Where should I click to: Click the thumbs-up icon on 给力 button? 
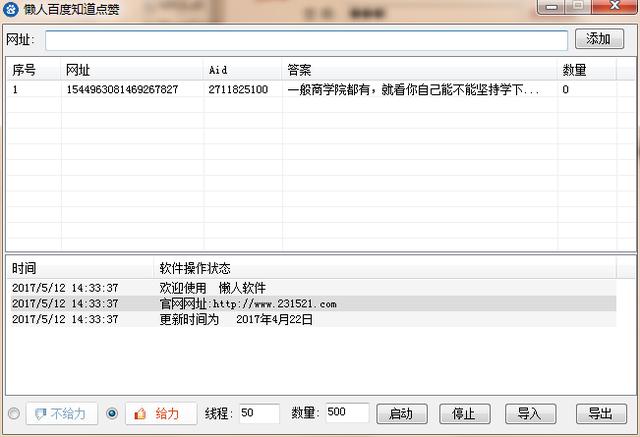[x=140, y=414]
